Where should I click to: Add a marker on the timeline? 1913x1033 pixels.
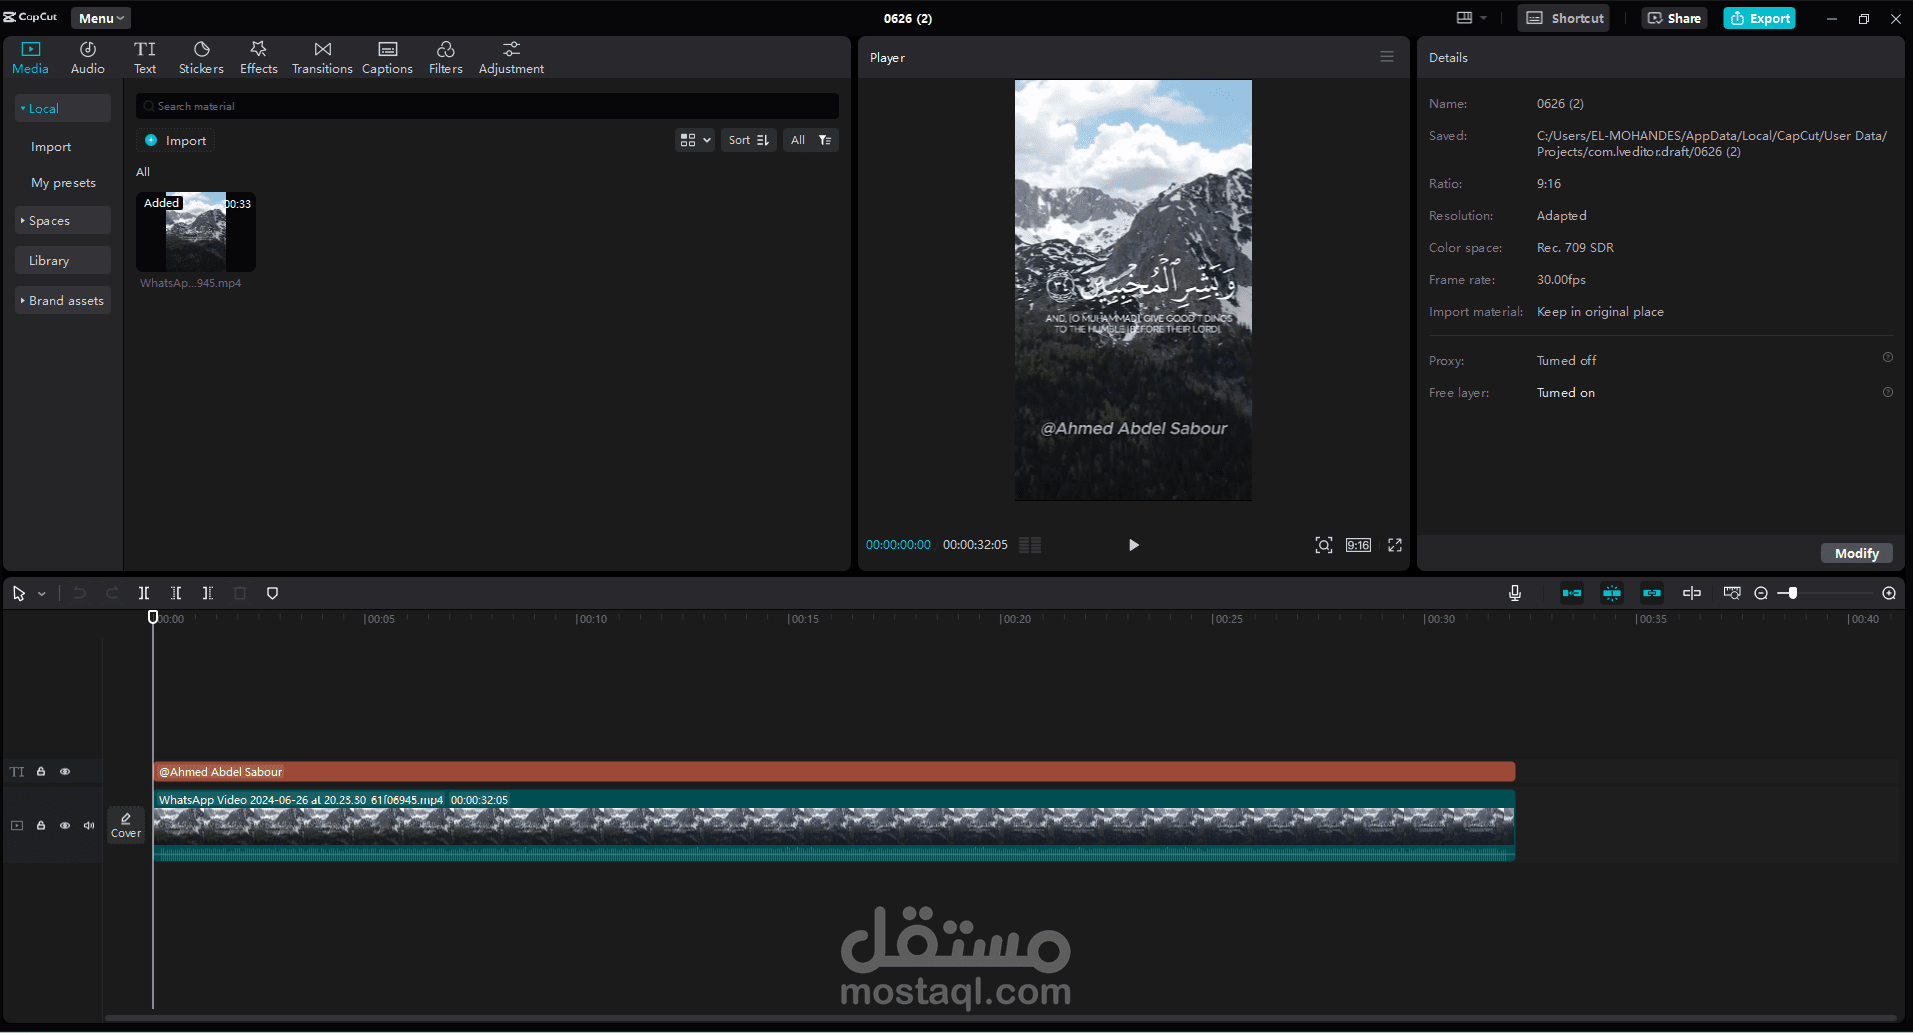tap(272, 593)
